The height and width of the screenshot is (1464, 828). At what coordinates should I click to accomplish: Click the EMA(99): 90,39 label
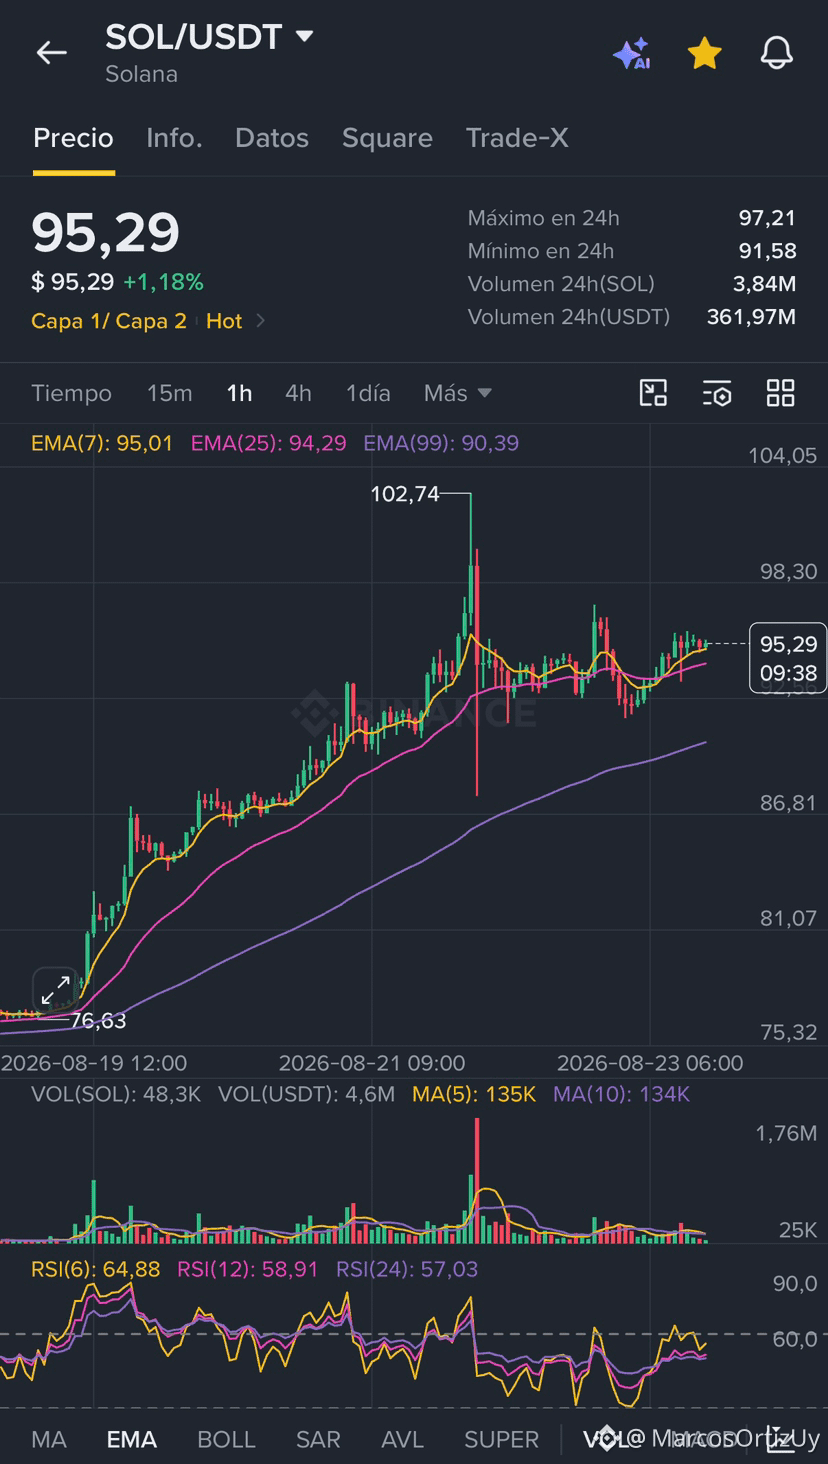(x=441, y=443)
